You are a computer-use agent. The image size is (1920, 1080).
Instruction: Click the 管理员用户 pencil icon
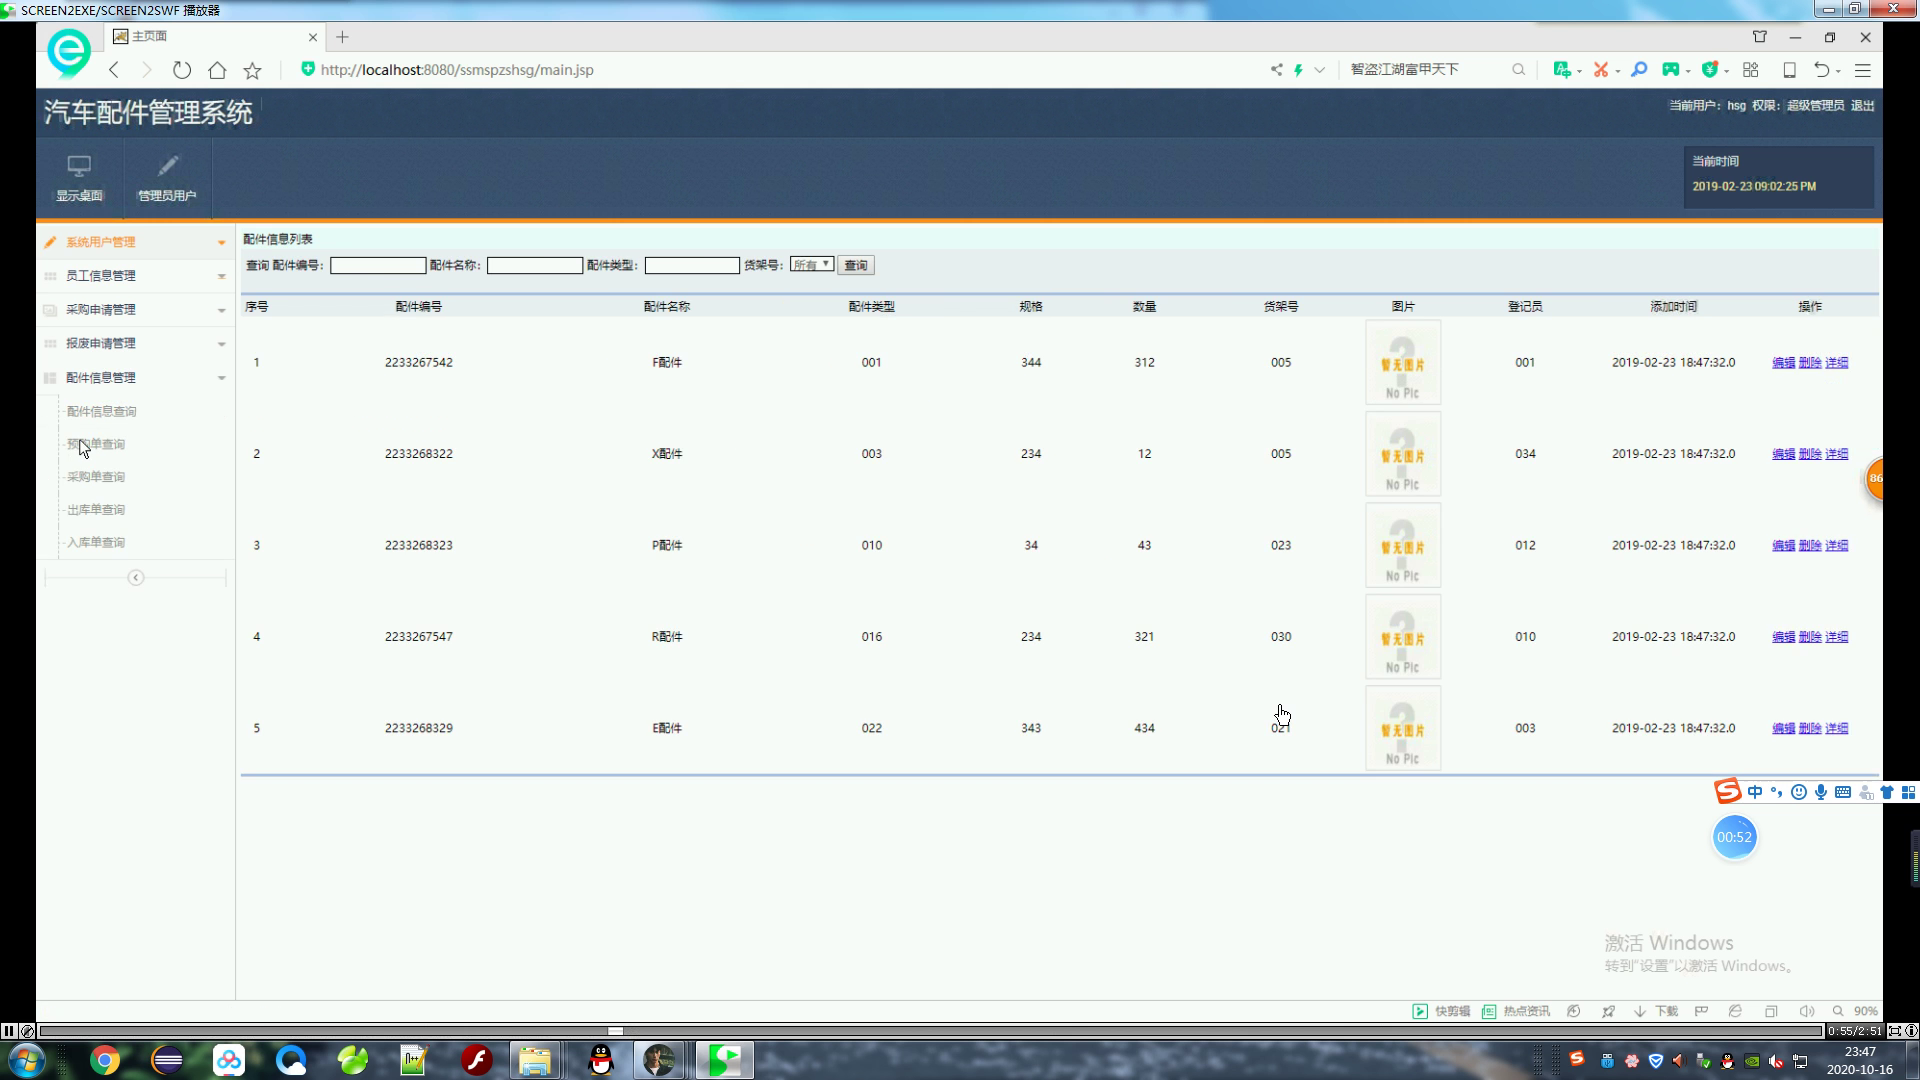[168, 166]
